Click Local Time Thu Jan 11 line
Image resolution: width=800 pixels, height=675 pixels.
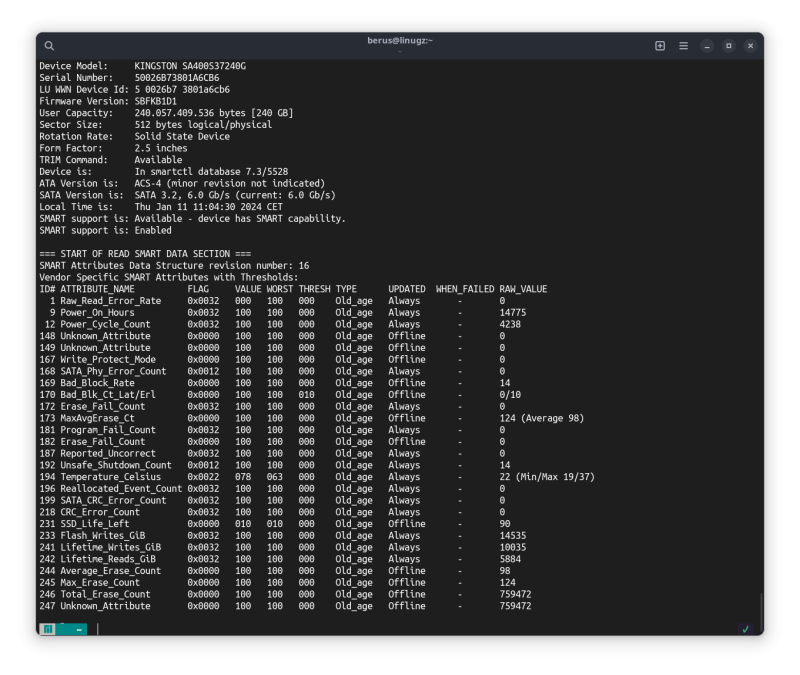coord(161,207)
